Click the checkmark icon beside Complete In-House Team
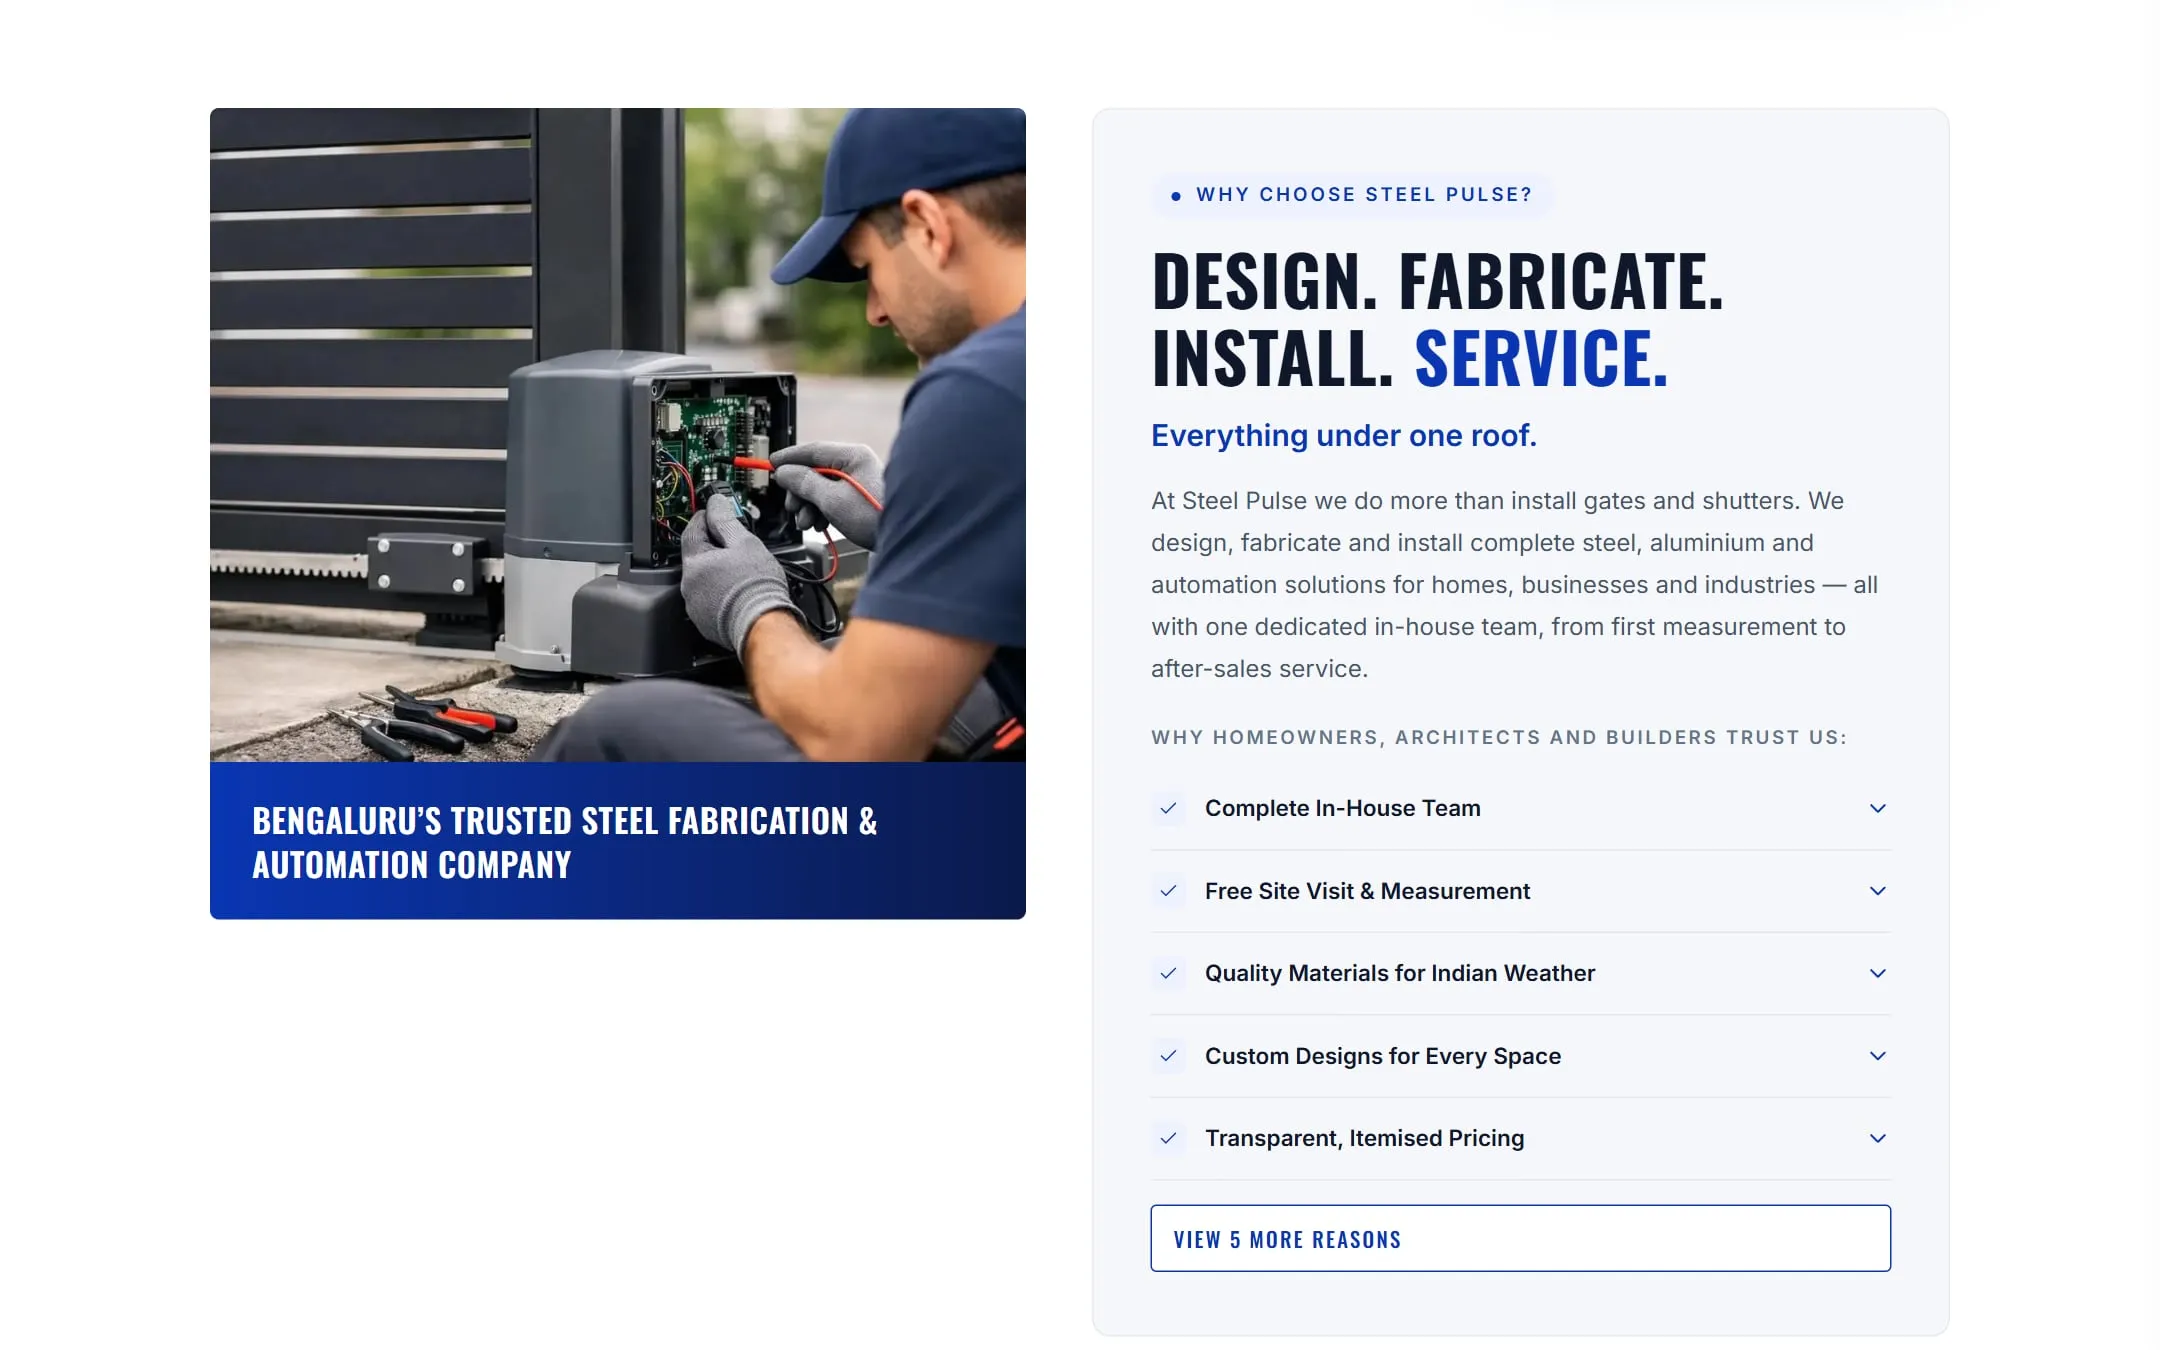 pyautogui.click(x=1168, y=808)
